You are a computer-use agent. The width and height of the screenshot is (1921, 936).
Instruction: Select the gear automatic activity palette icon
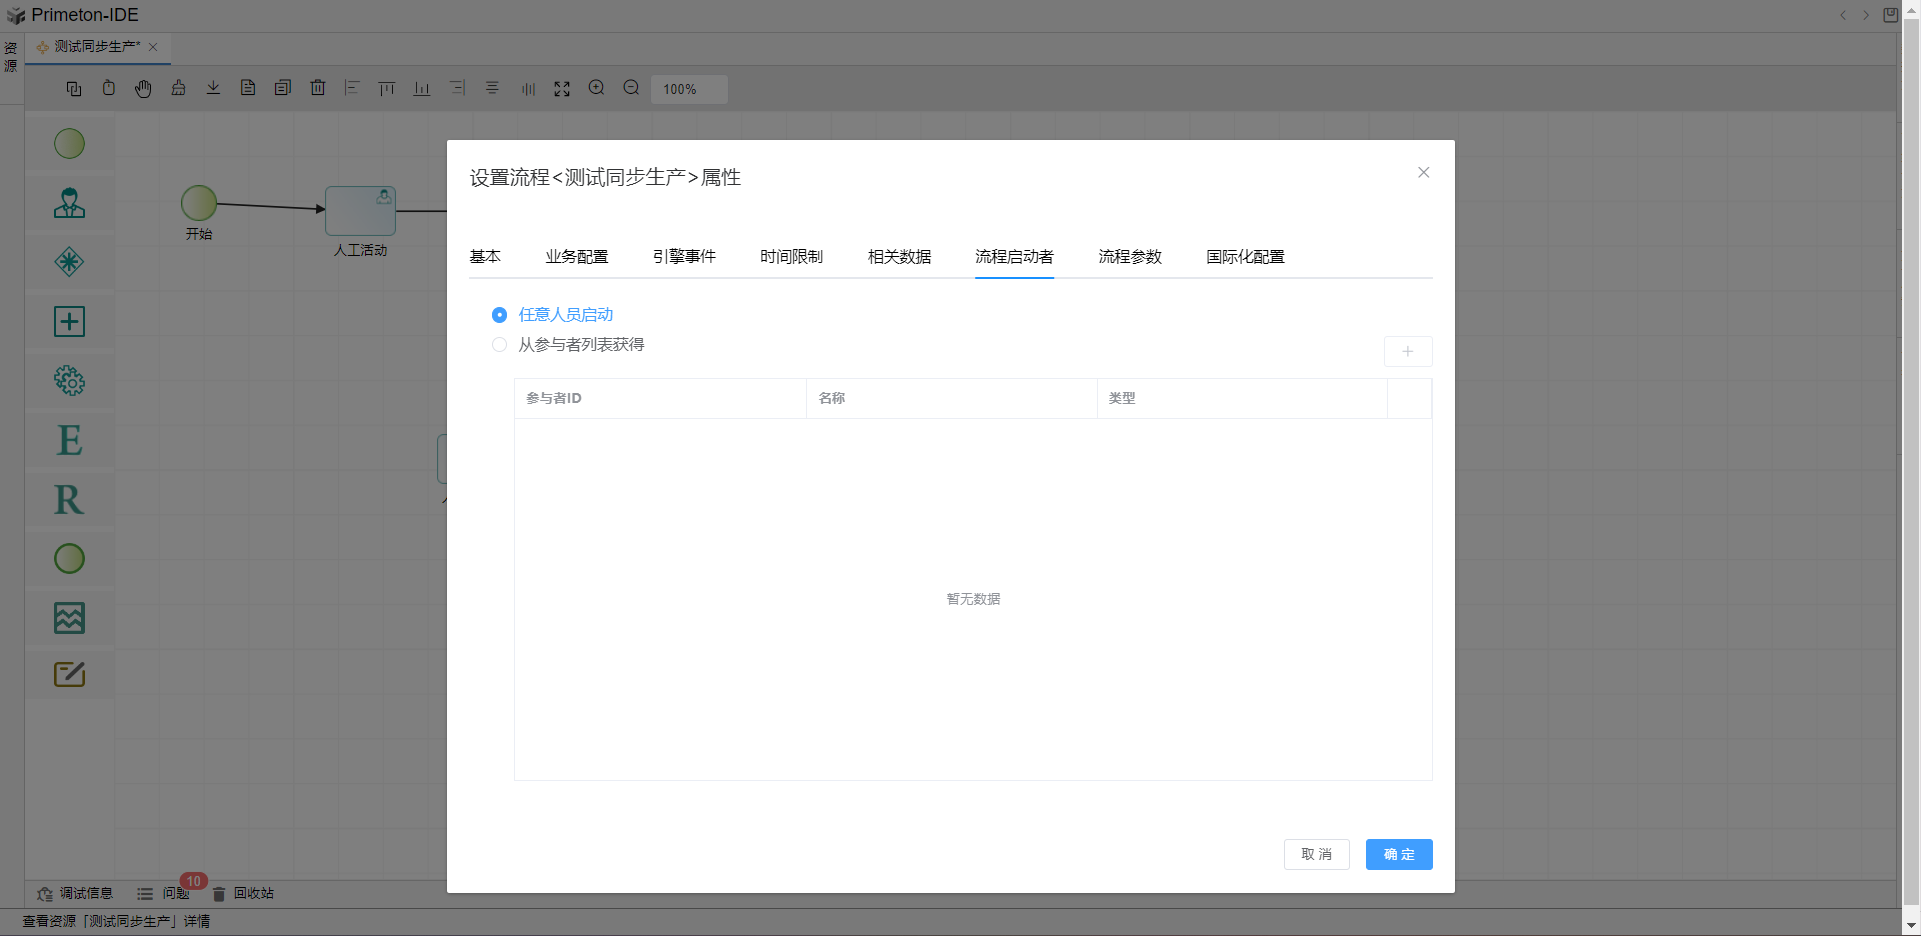69,381
